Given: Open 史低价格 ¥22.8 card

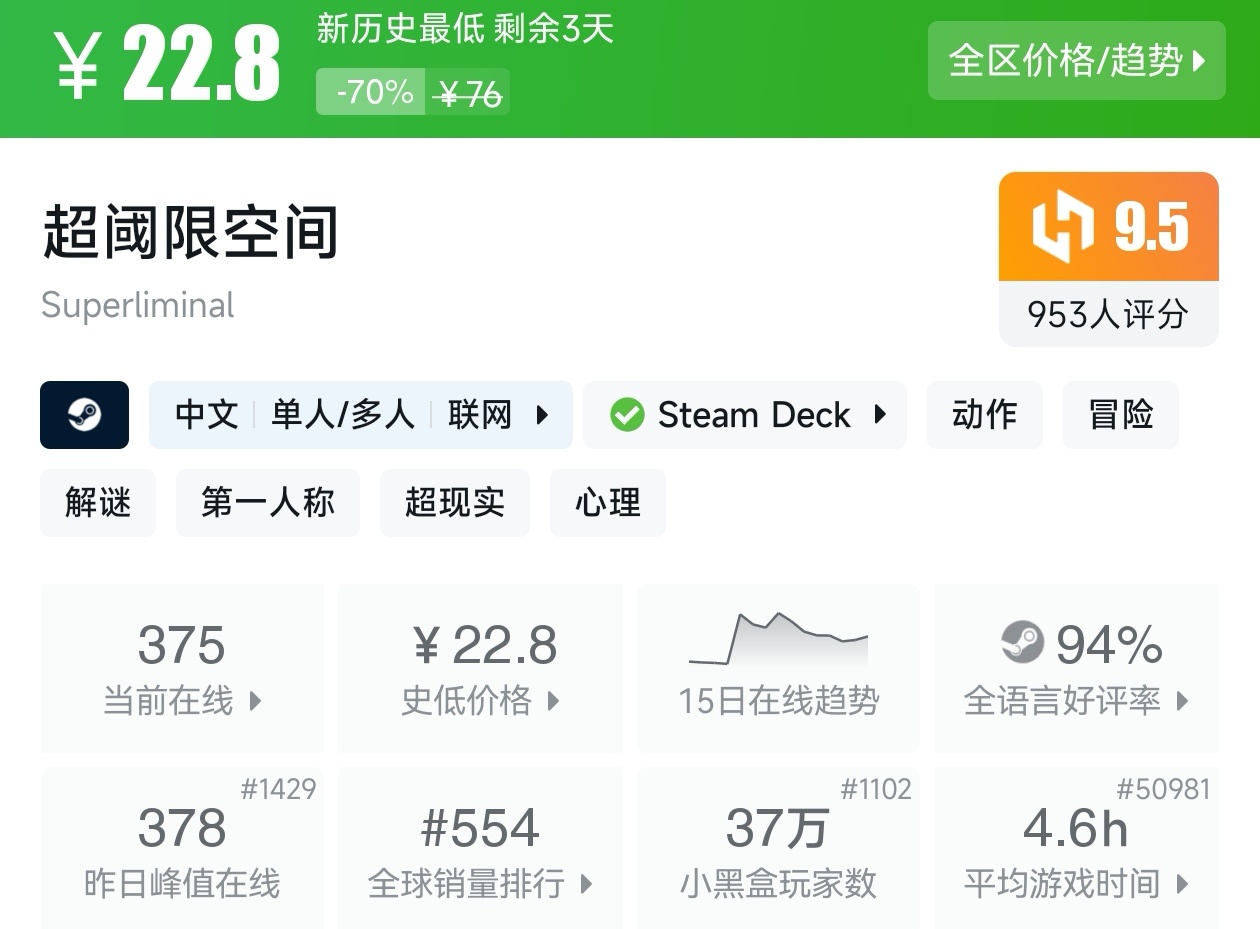Looking at the screenshot, I should tap(481, 668).
